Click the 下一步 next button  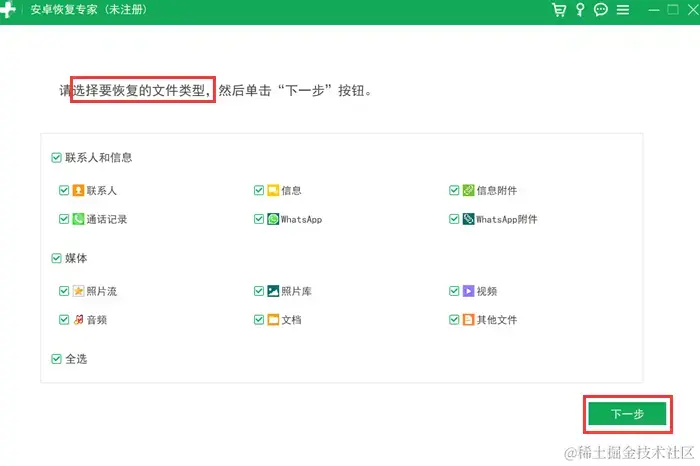tap(627, 414)
